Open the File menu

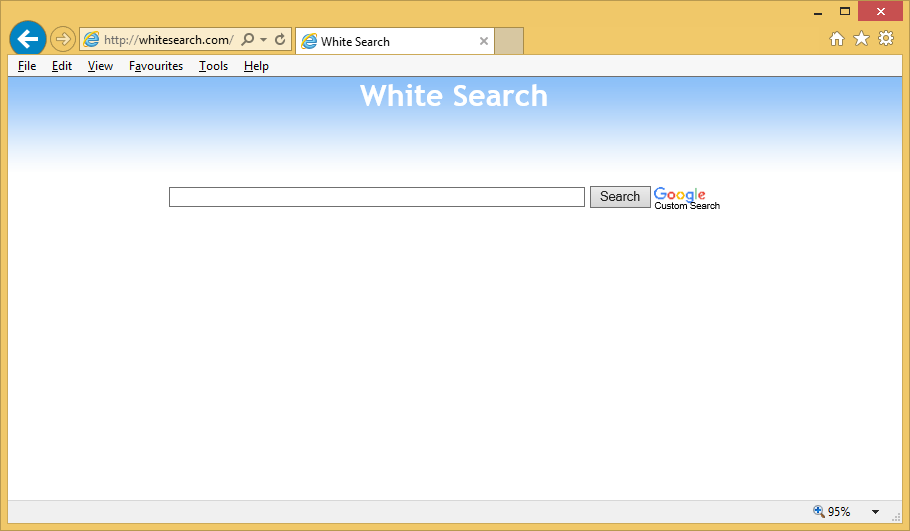point(27,66)
